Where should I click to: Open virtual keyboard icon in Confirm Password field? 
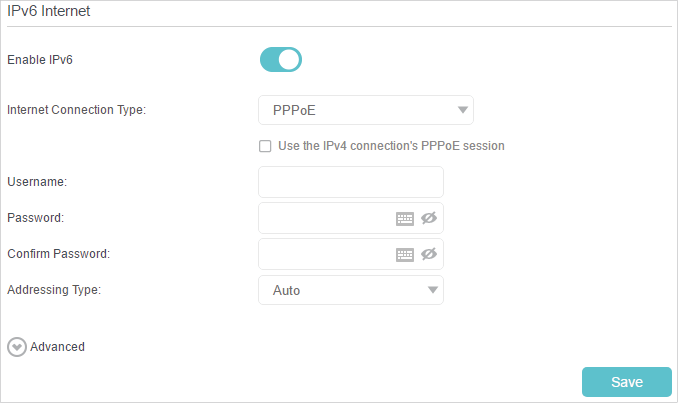(x=405, y=255)
